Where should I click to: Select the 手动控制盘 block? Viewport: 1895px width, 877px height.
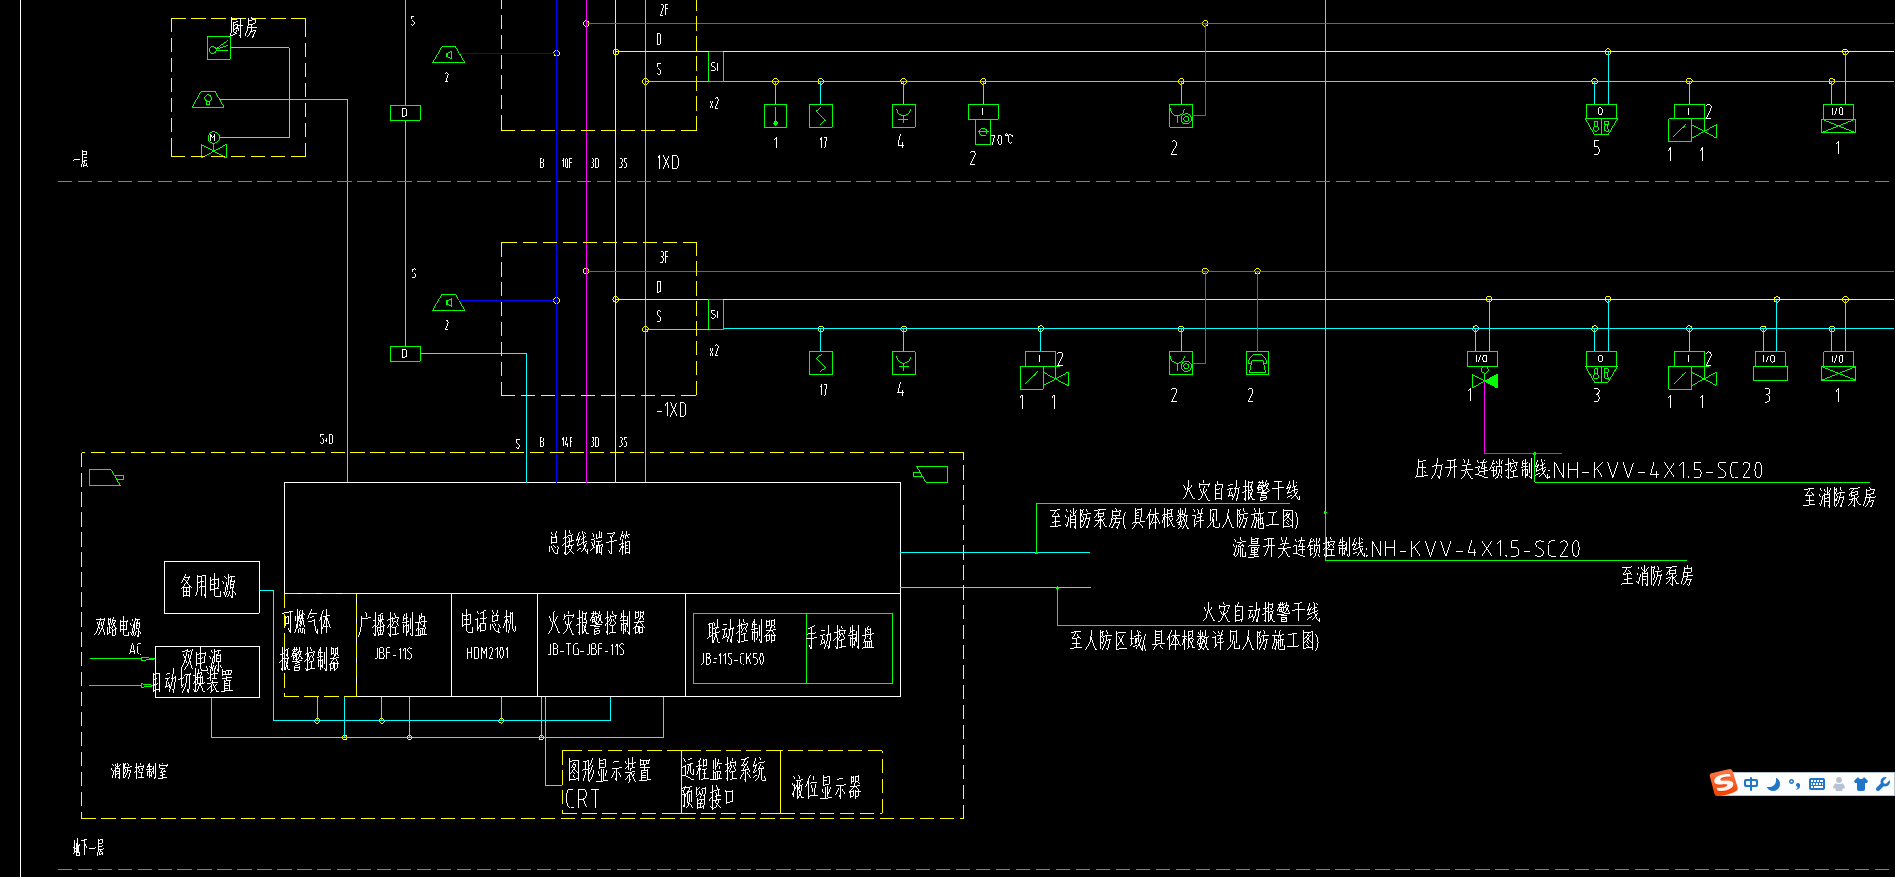849,648
